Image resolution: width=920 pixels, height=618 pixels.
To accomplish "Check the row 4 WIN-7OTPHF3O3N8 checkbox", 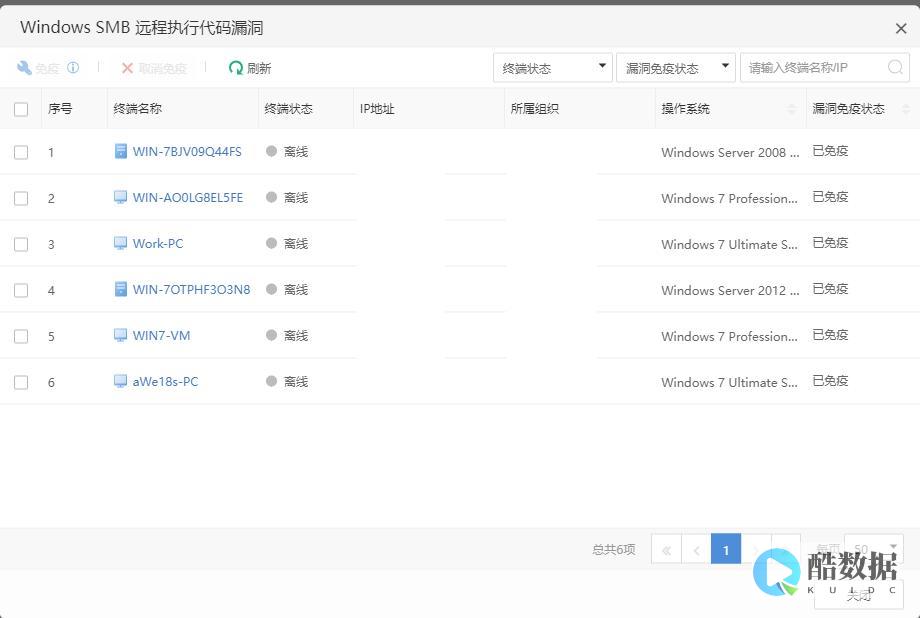I will click(x=21, y=291).
